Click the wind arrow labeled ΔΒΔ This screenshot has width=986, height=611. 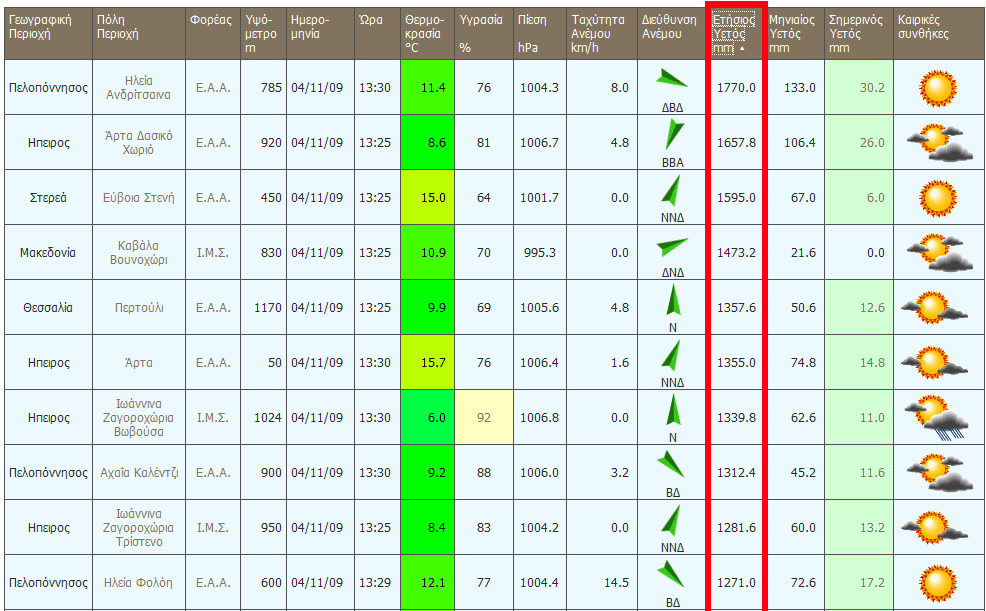click(x=672, y=80)
